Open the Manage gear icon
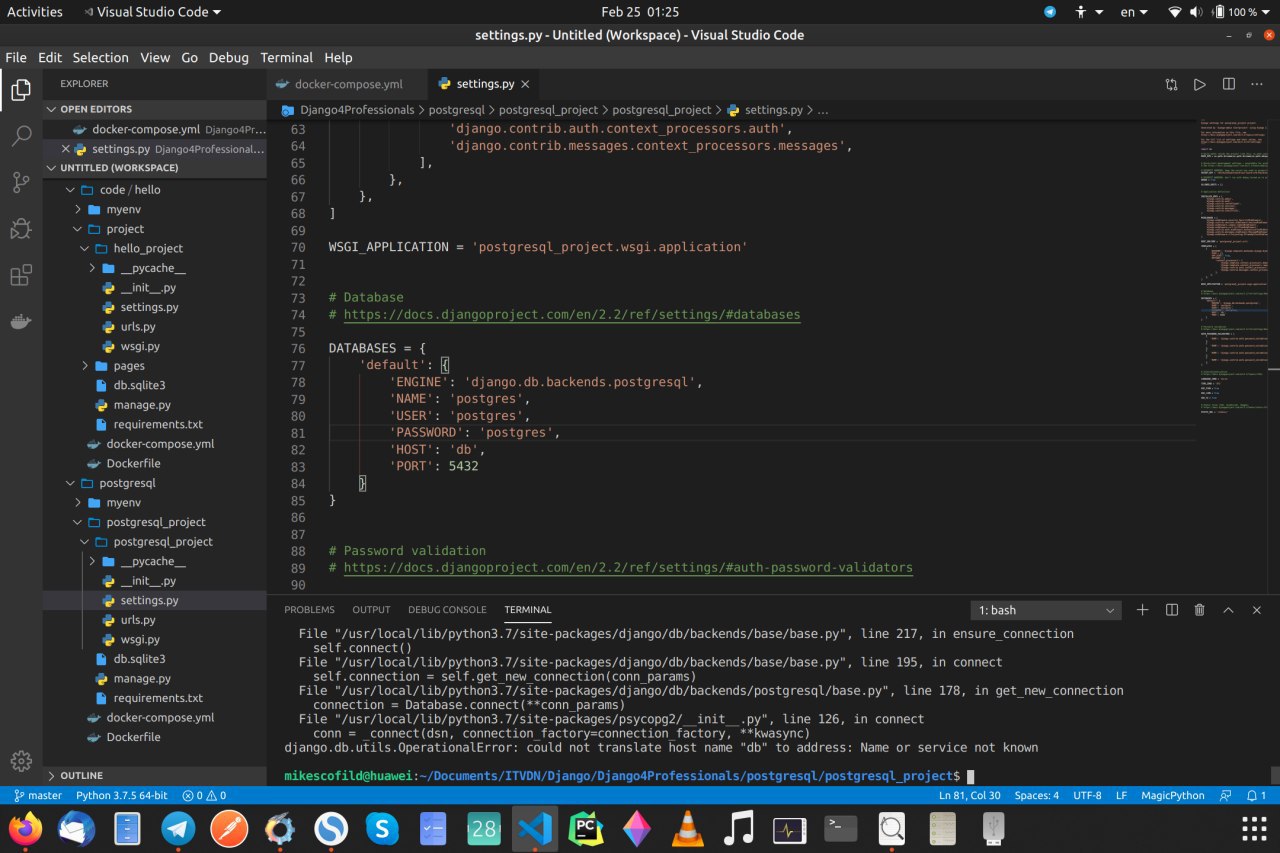The image size is (1280, 853). pos(21,761)
